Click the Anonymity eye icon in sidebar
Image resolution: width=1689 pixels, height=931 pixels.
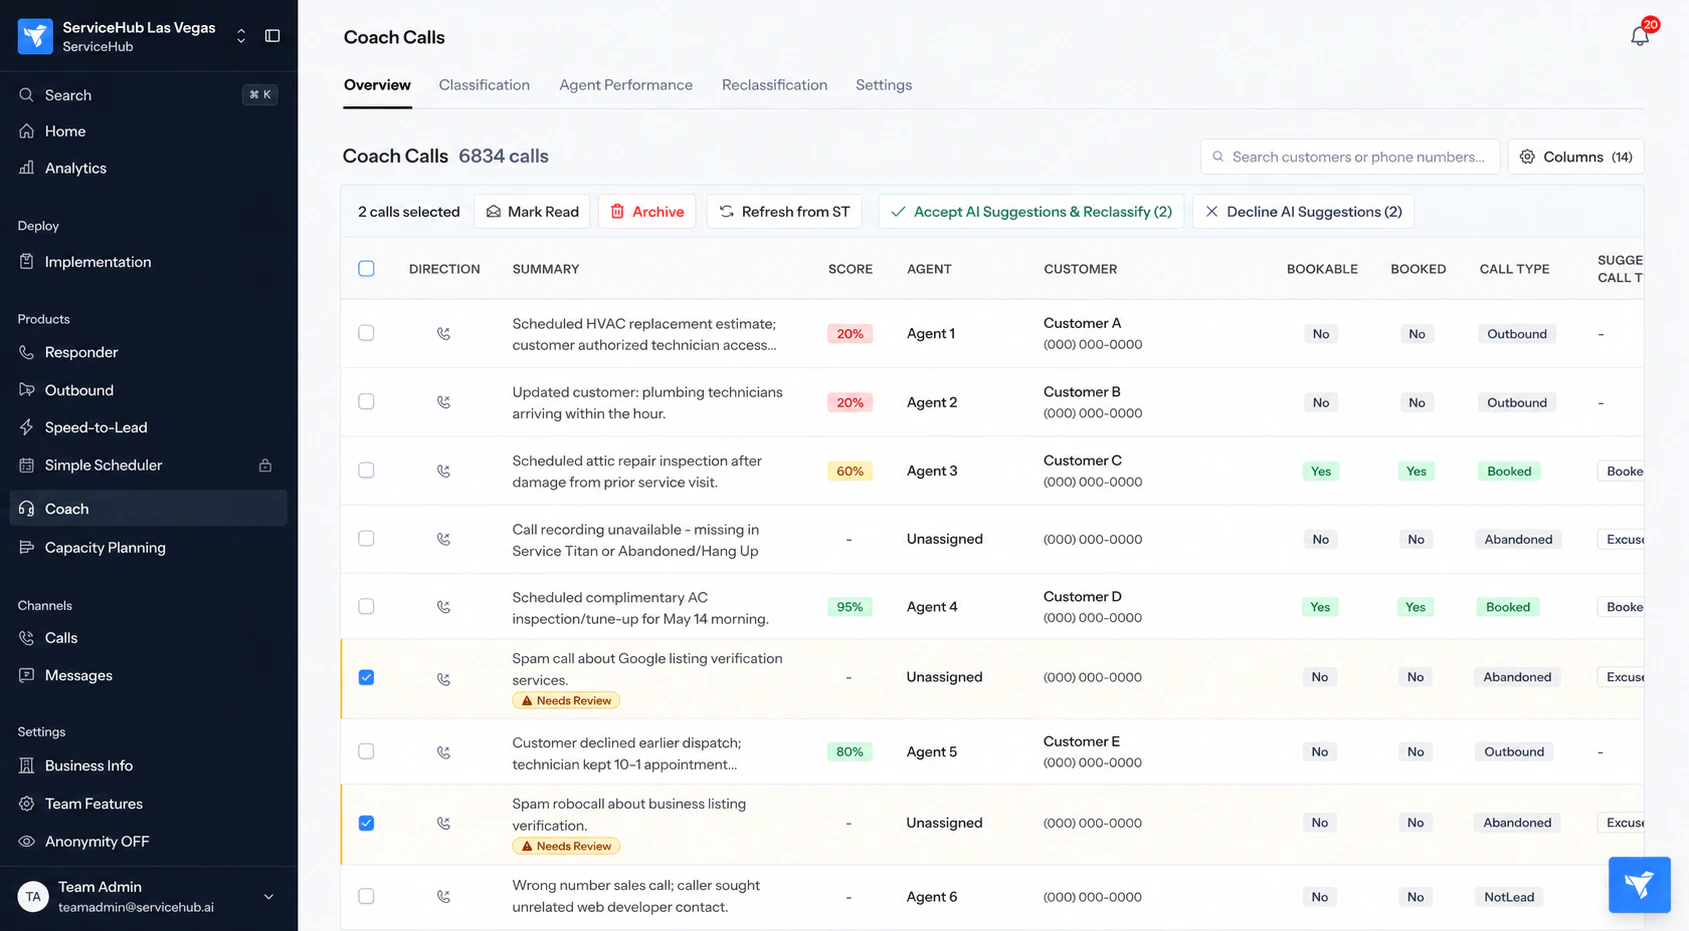tap(27, 841)
